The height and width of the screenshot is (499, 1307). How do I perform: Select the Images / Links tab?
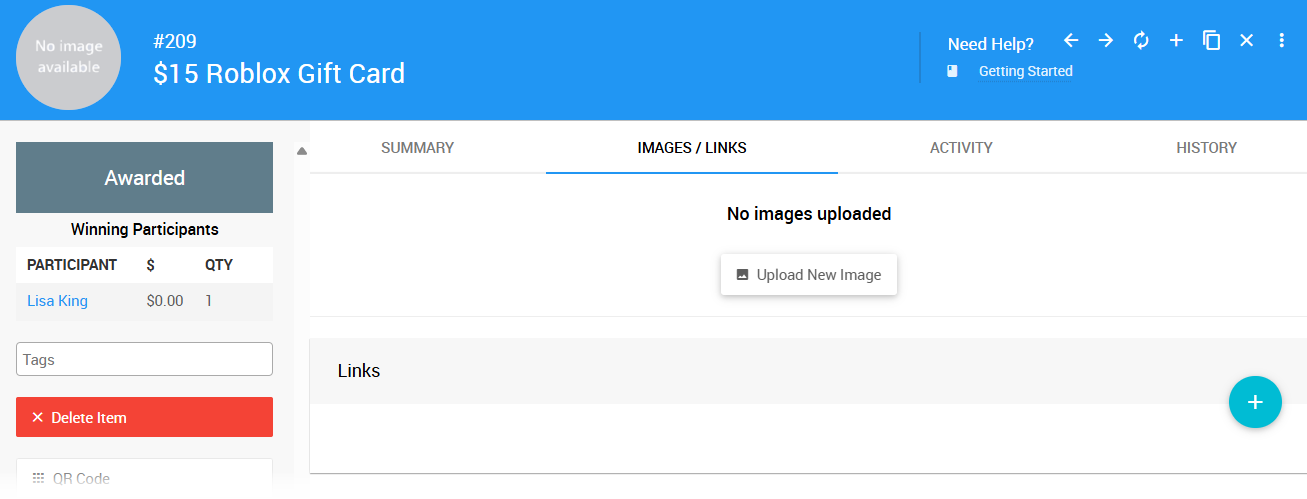pos(692,148)
